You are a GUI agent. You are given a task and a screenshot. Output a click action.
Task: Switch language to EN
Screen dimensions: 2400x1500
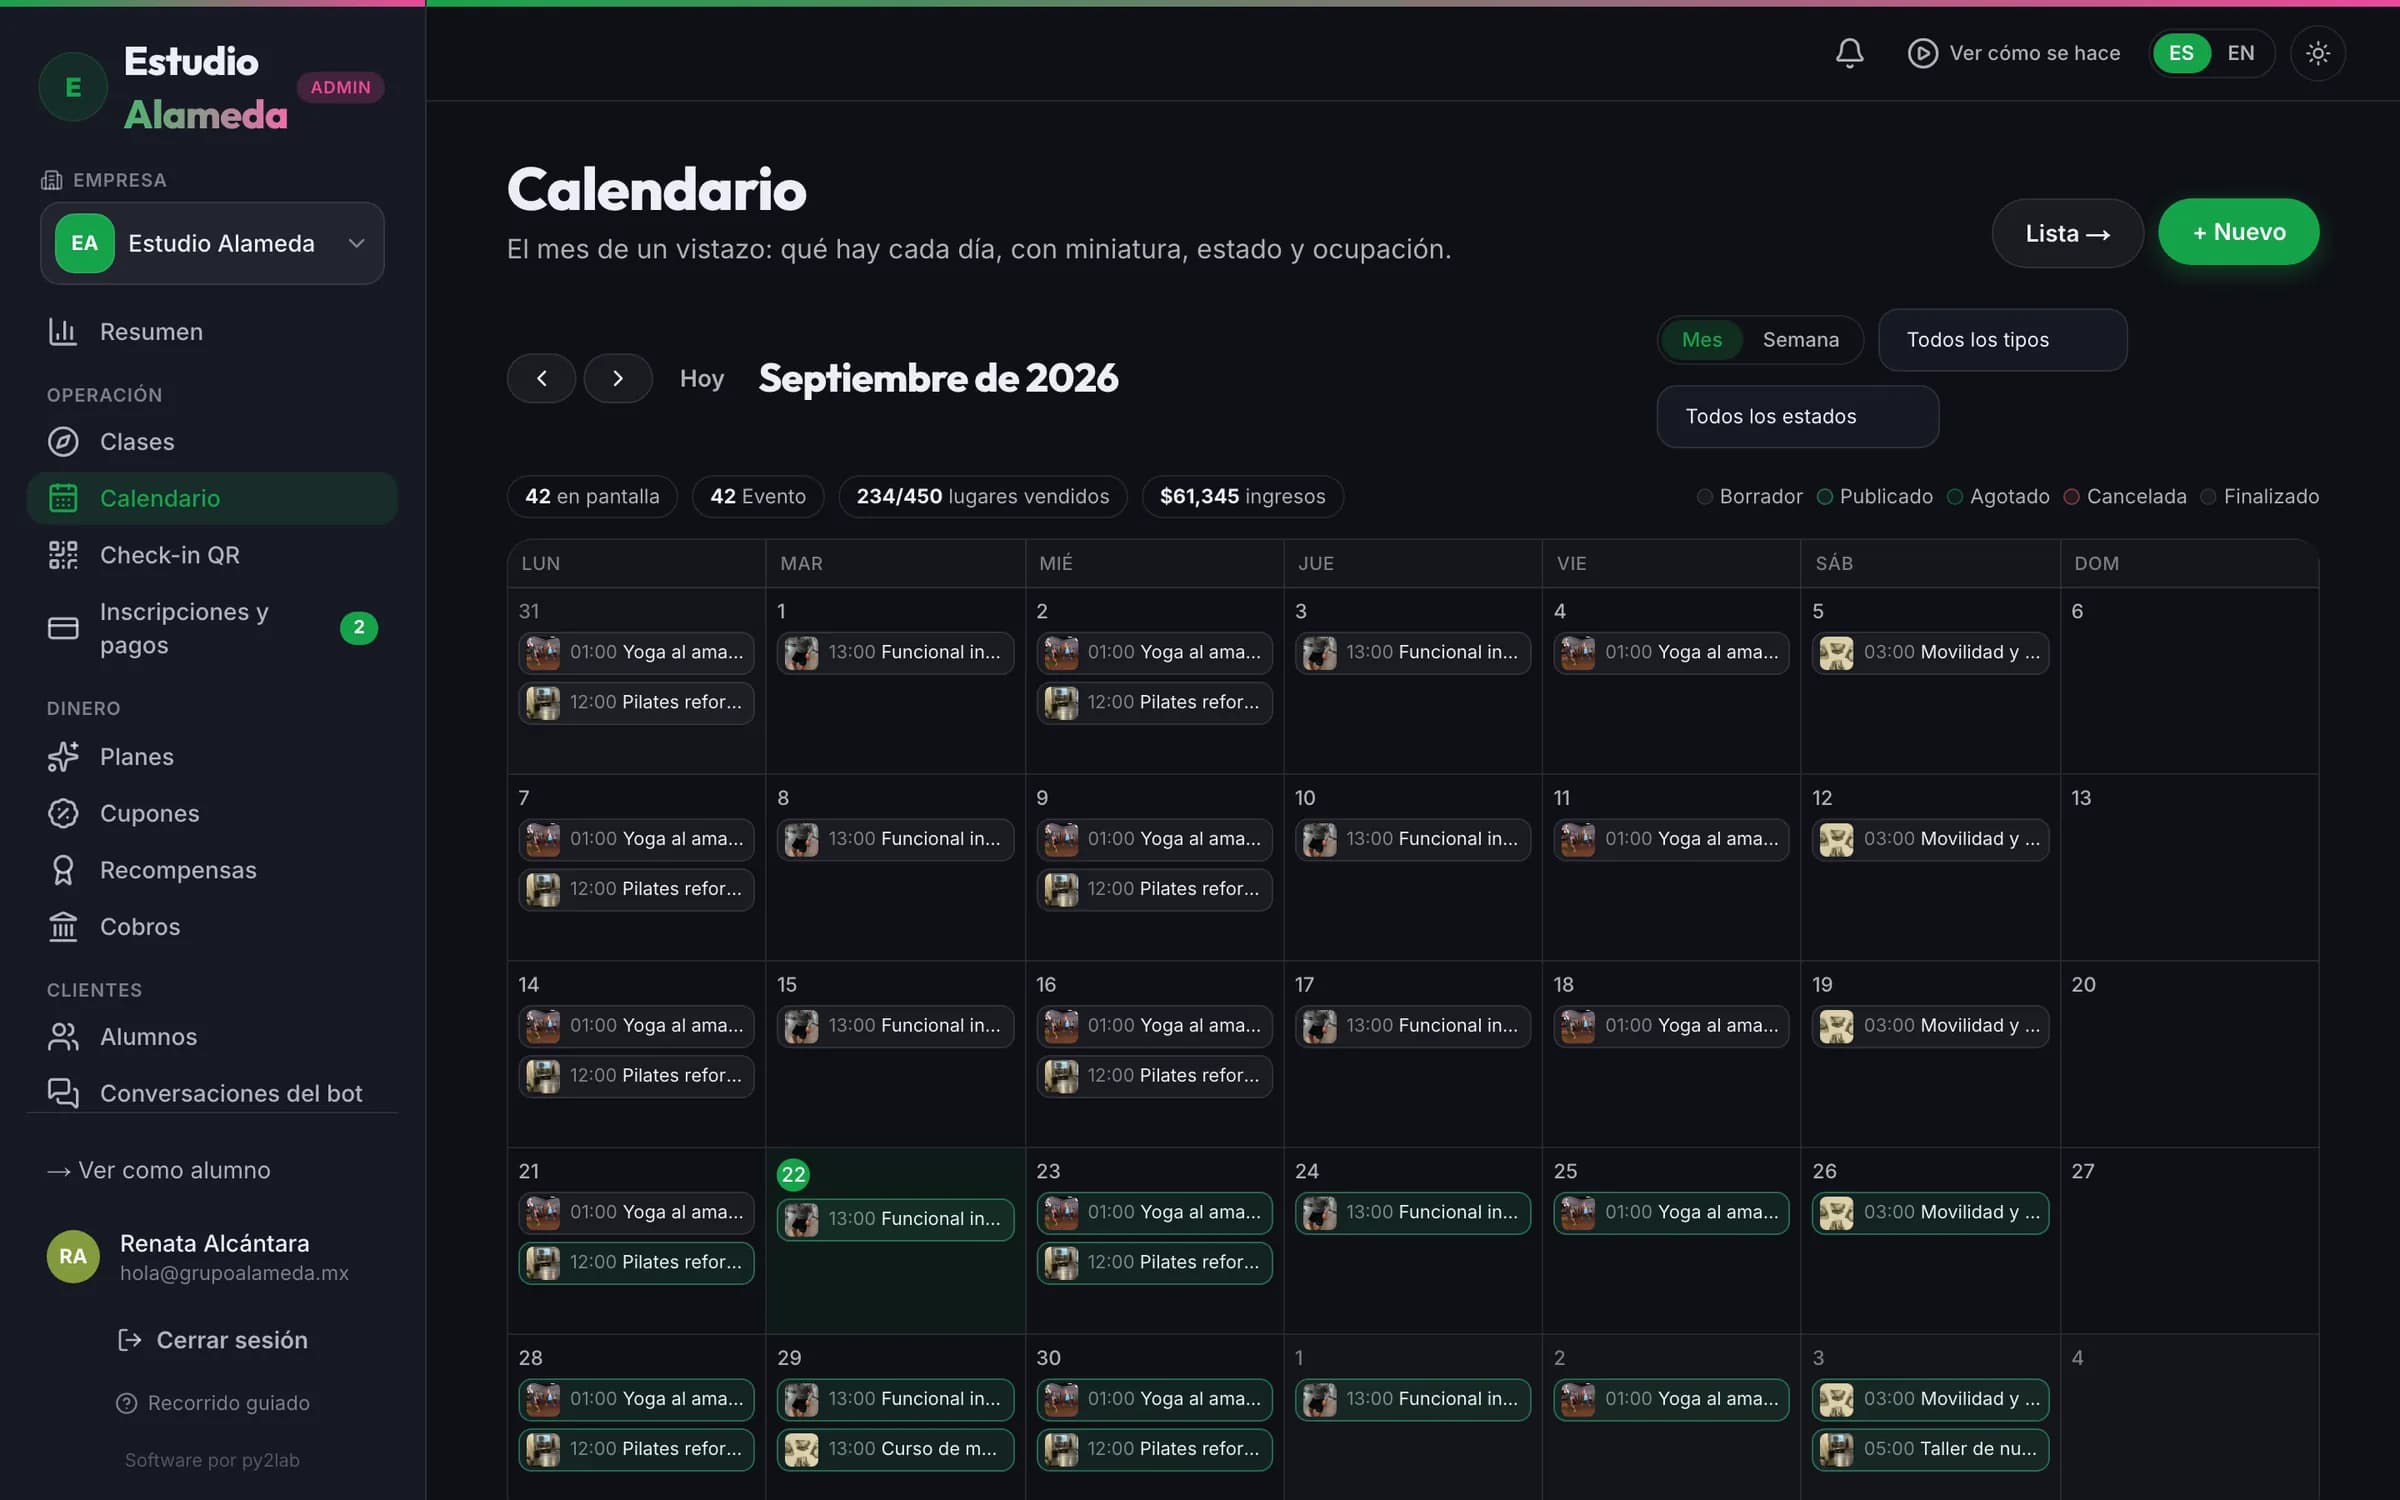(2240, 53)
